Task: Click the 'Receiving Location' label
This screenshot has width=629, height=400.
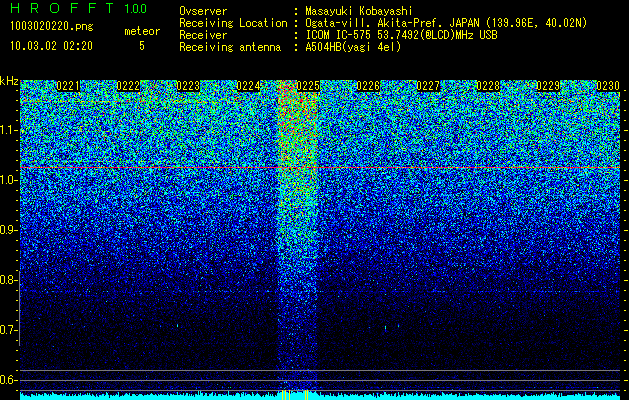Action: pyautogui.click(x=233, y=23)
